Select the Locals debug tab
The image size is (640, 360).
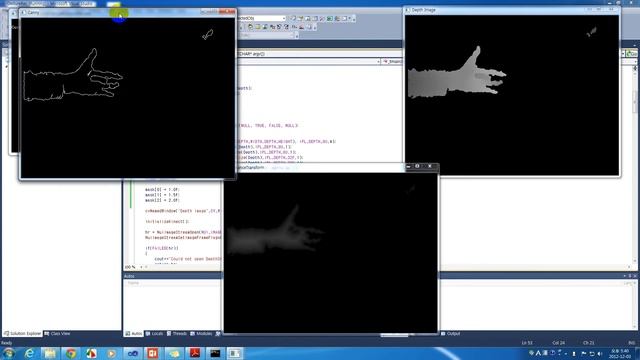click(x=155, y=333)
